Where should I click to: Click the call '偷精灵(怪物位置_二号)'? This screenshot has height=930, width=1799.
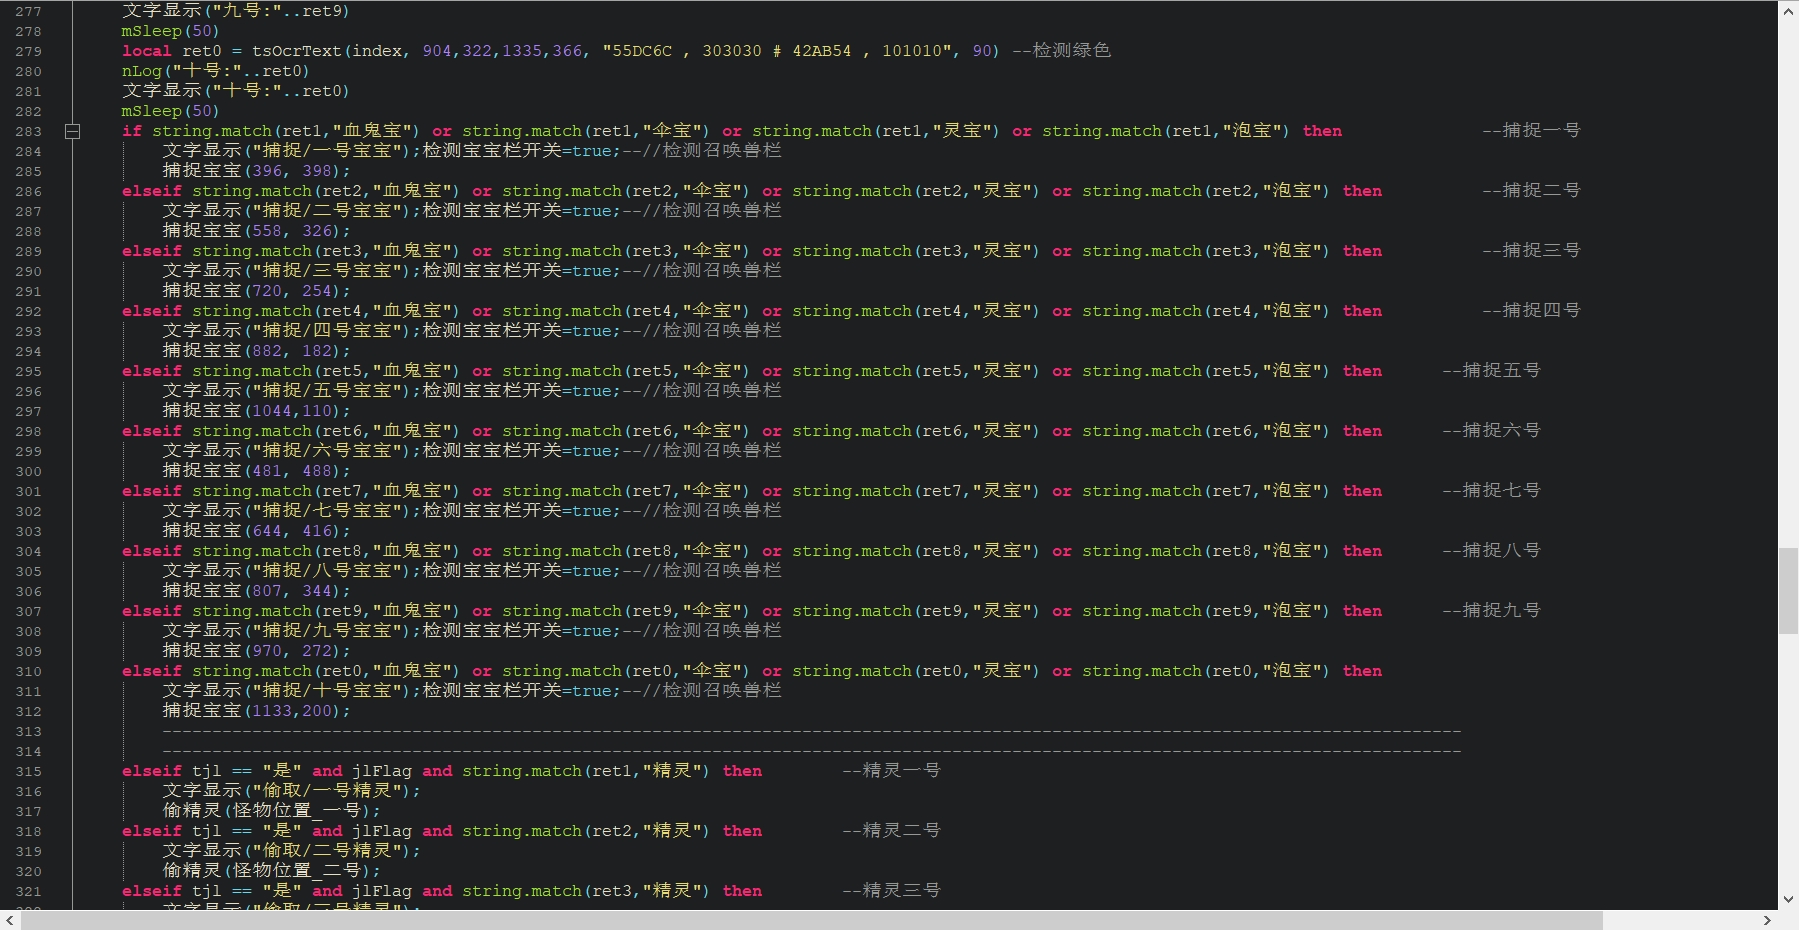267,870
